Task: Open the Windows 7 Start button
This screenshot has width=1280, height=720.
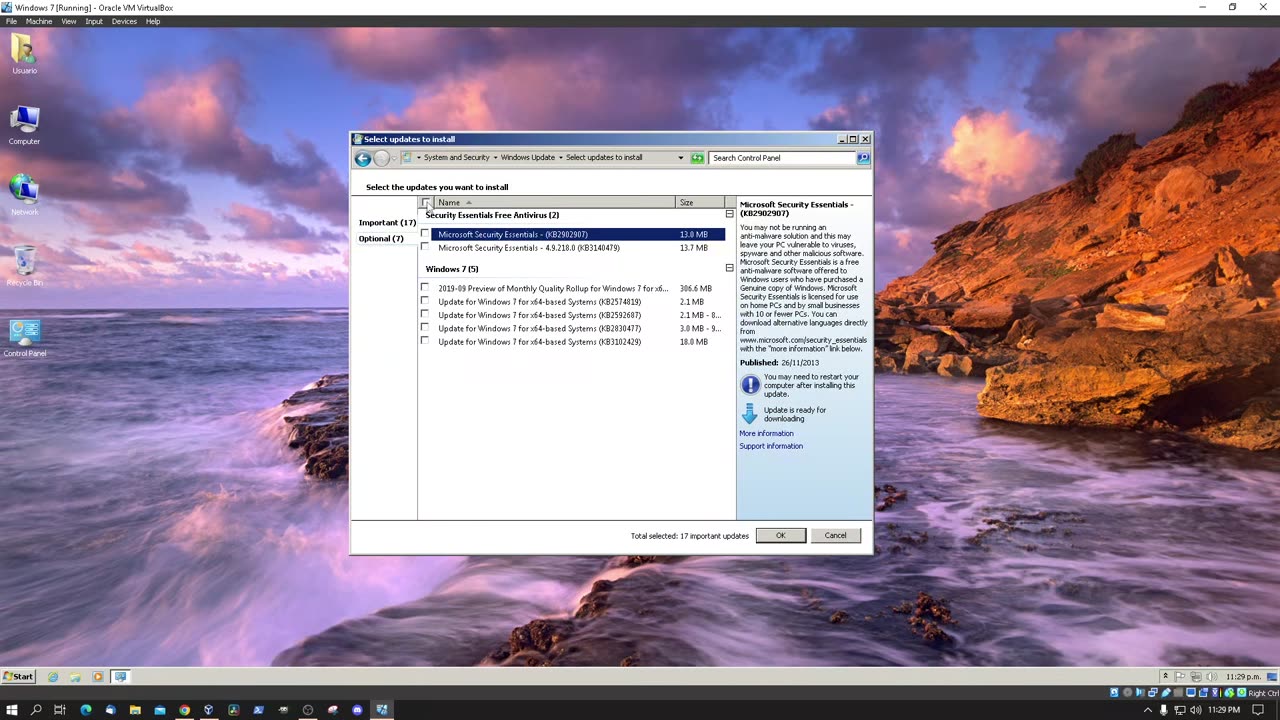Action: click(x=18, y=677)
